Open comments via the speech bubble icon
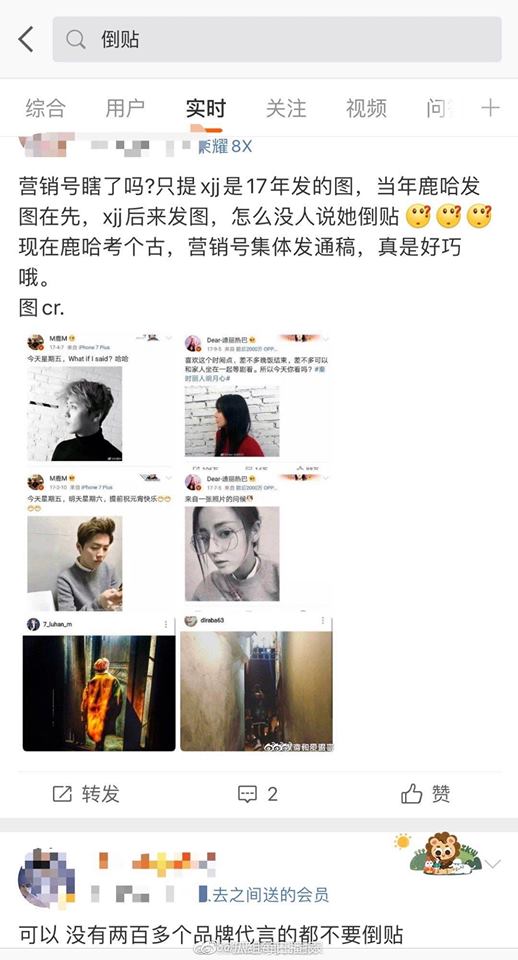This screenshot has width=518, height=960. point(247,794)
